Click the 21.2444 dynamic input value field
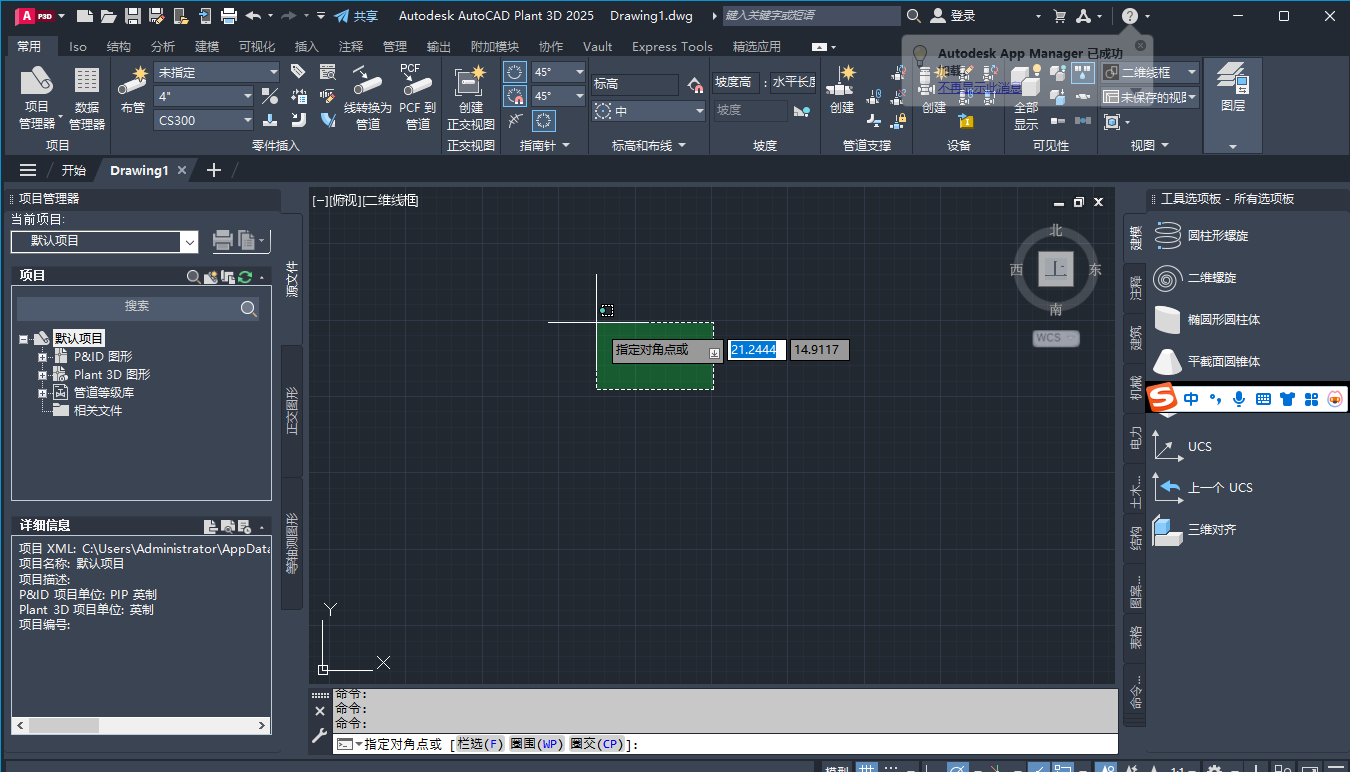 pyautogui.click(x=757, y=350)
